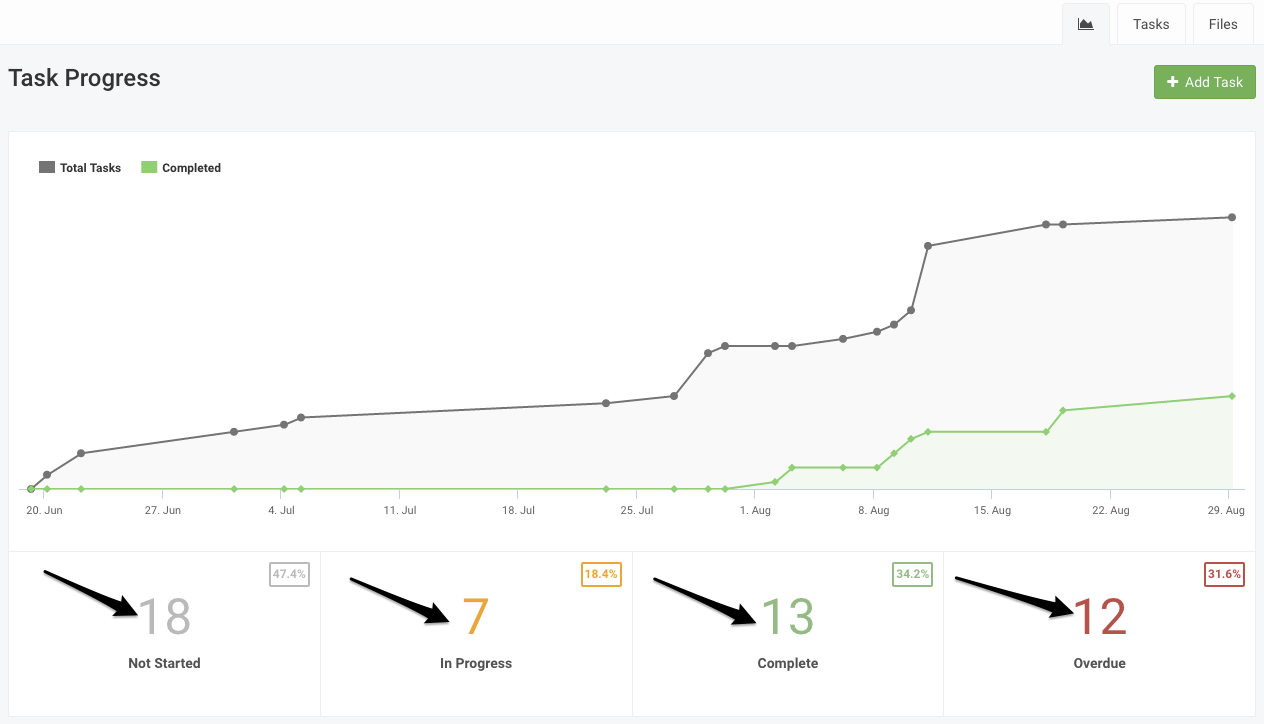Click the final green data point on the chart
1264x724 pixels.
point(1231,395)
